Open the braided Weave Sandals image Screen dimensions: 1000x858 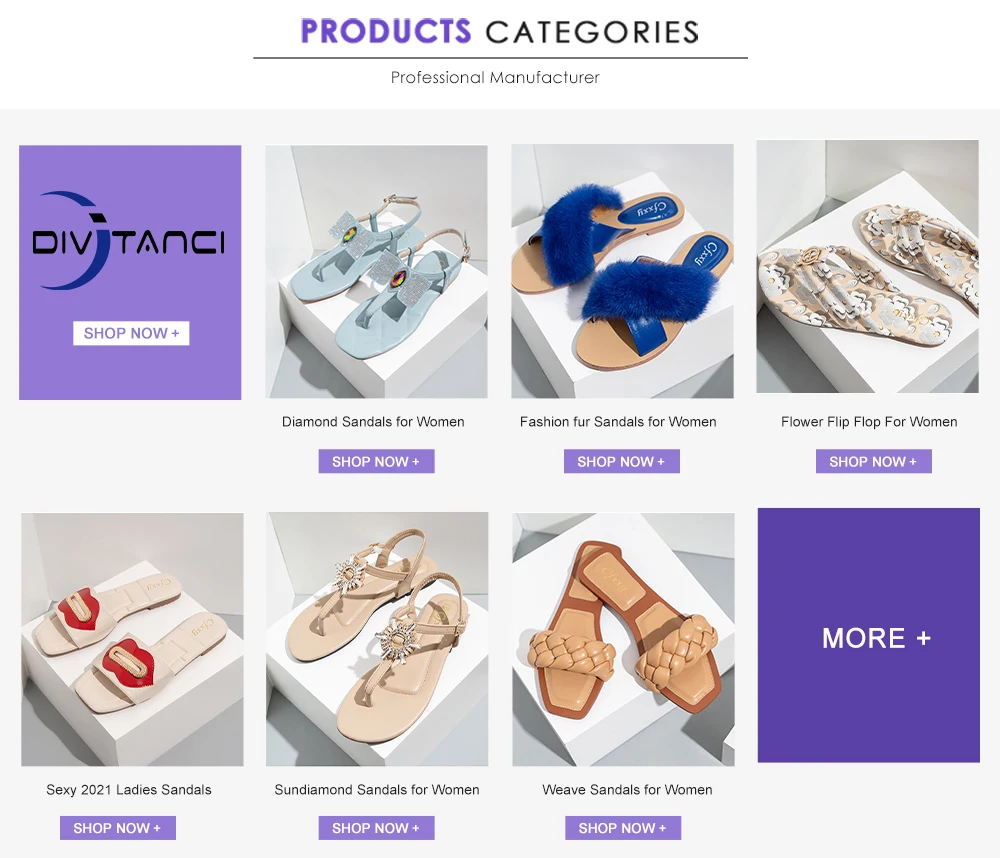pos(623,640)
